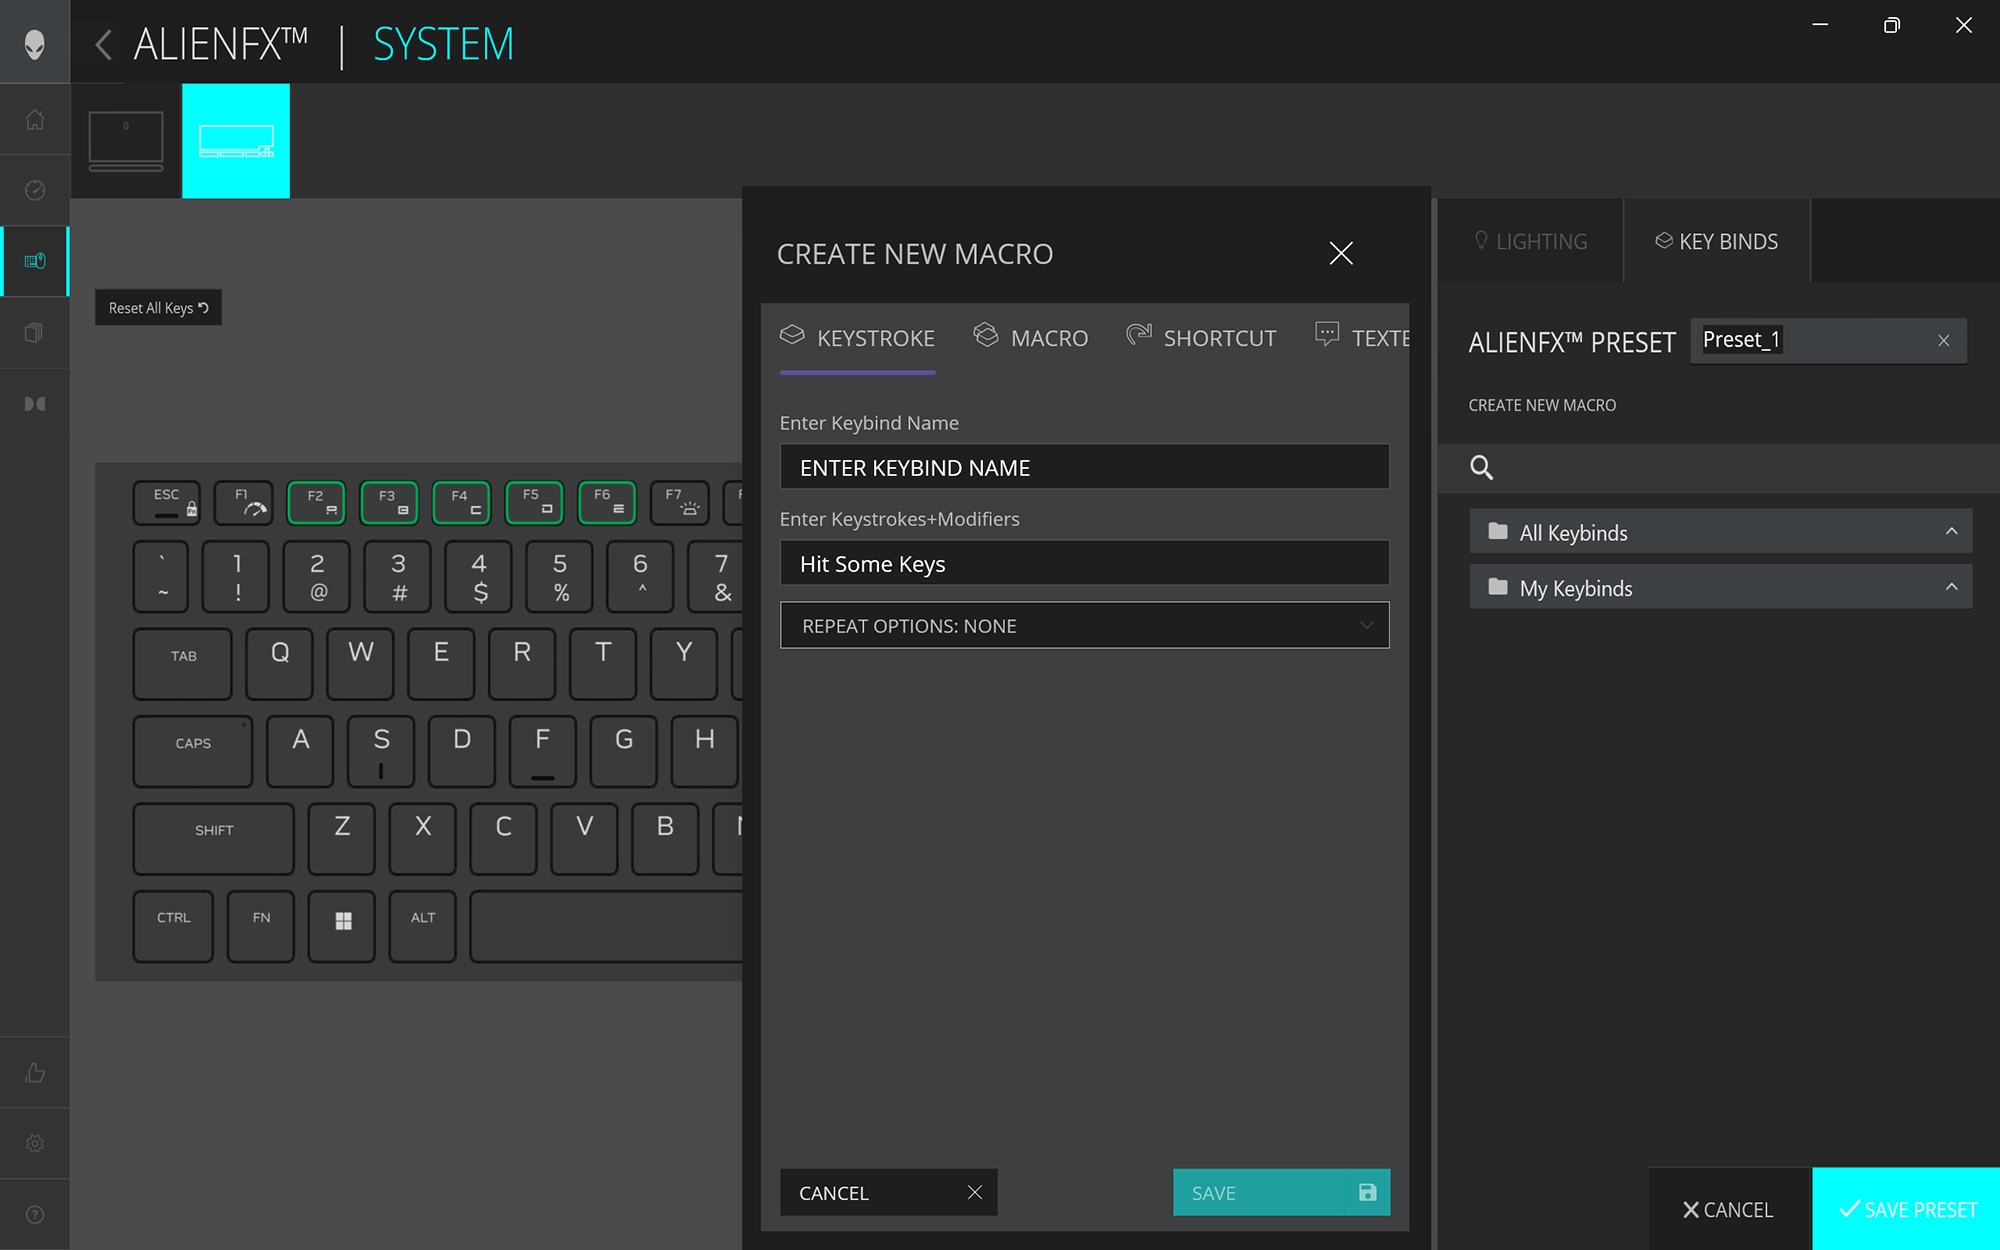
Task: Select the ALT key on keyboard
Action: point(422,926)
